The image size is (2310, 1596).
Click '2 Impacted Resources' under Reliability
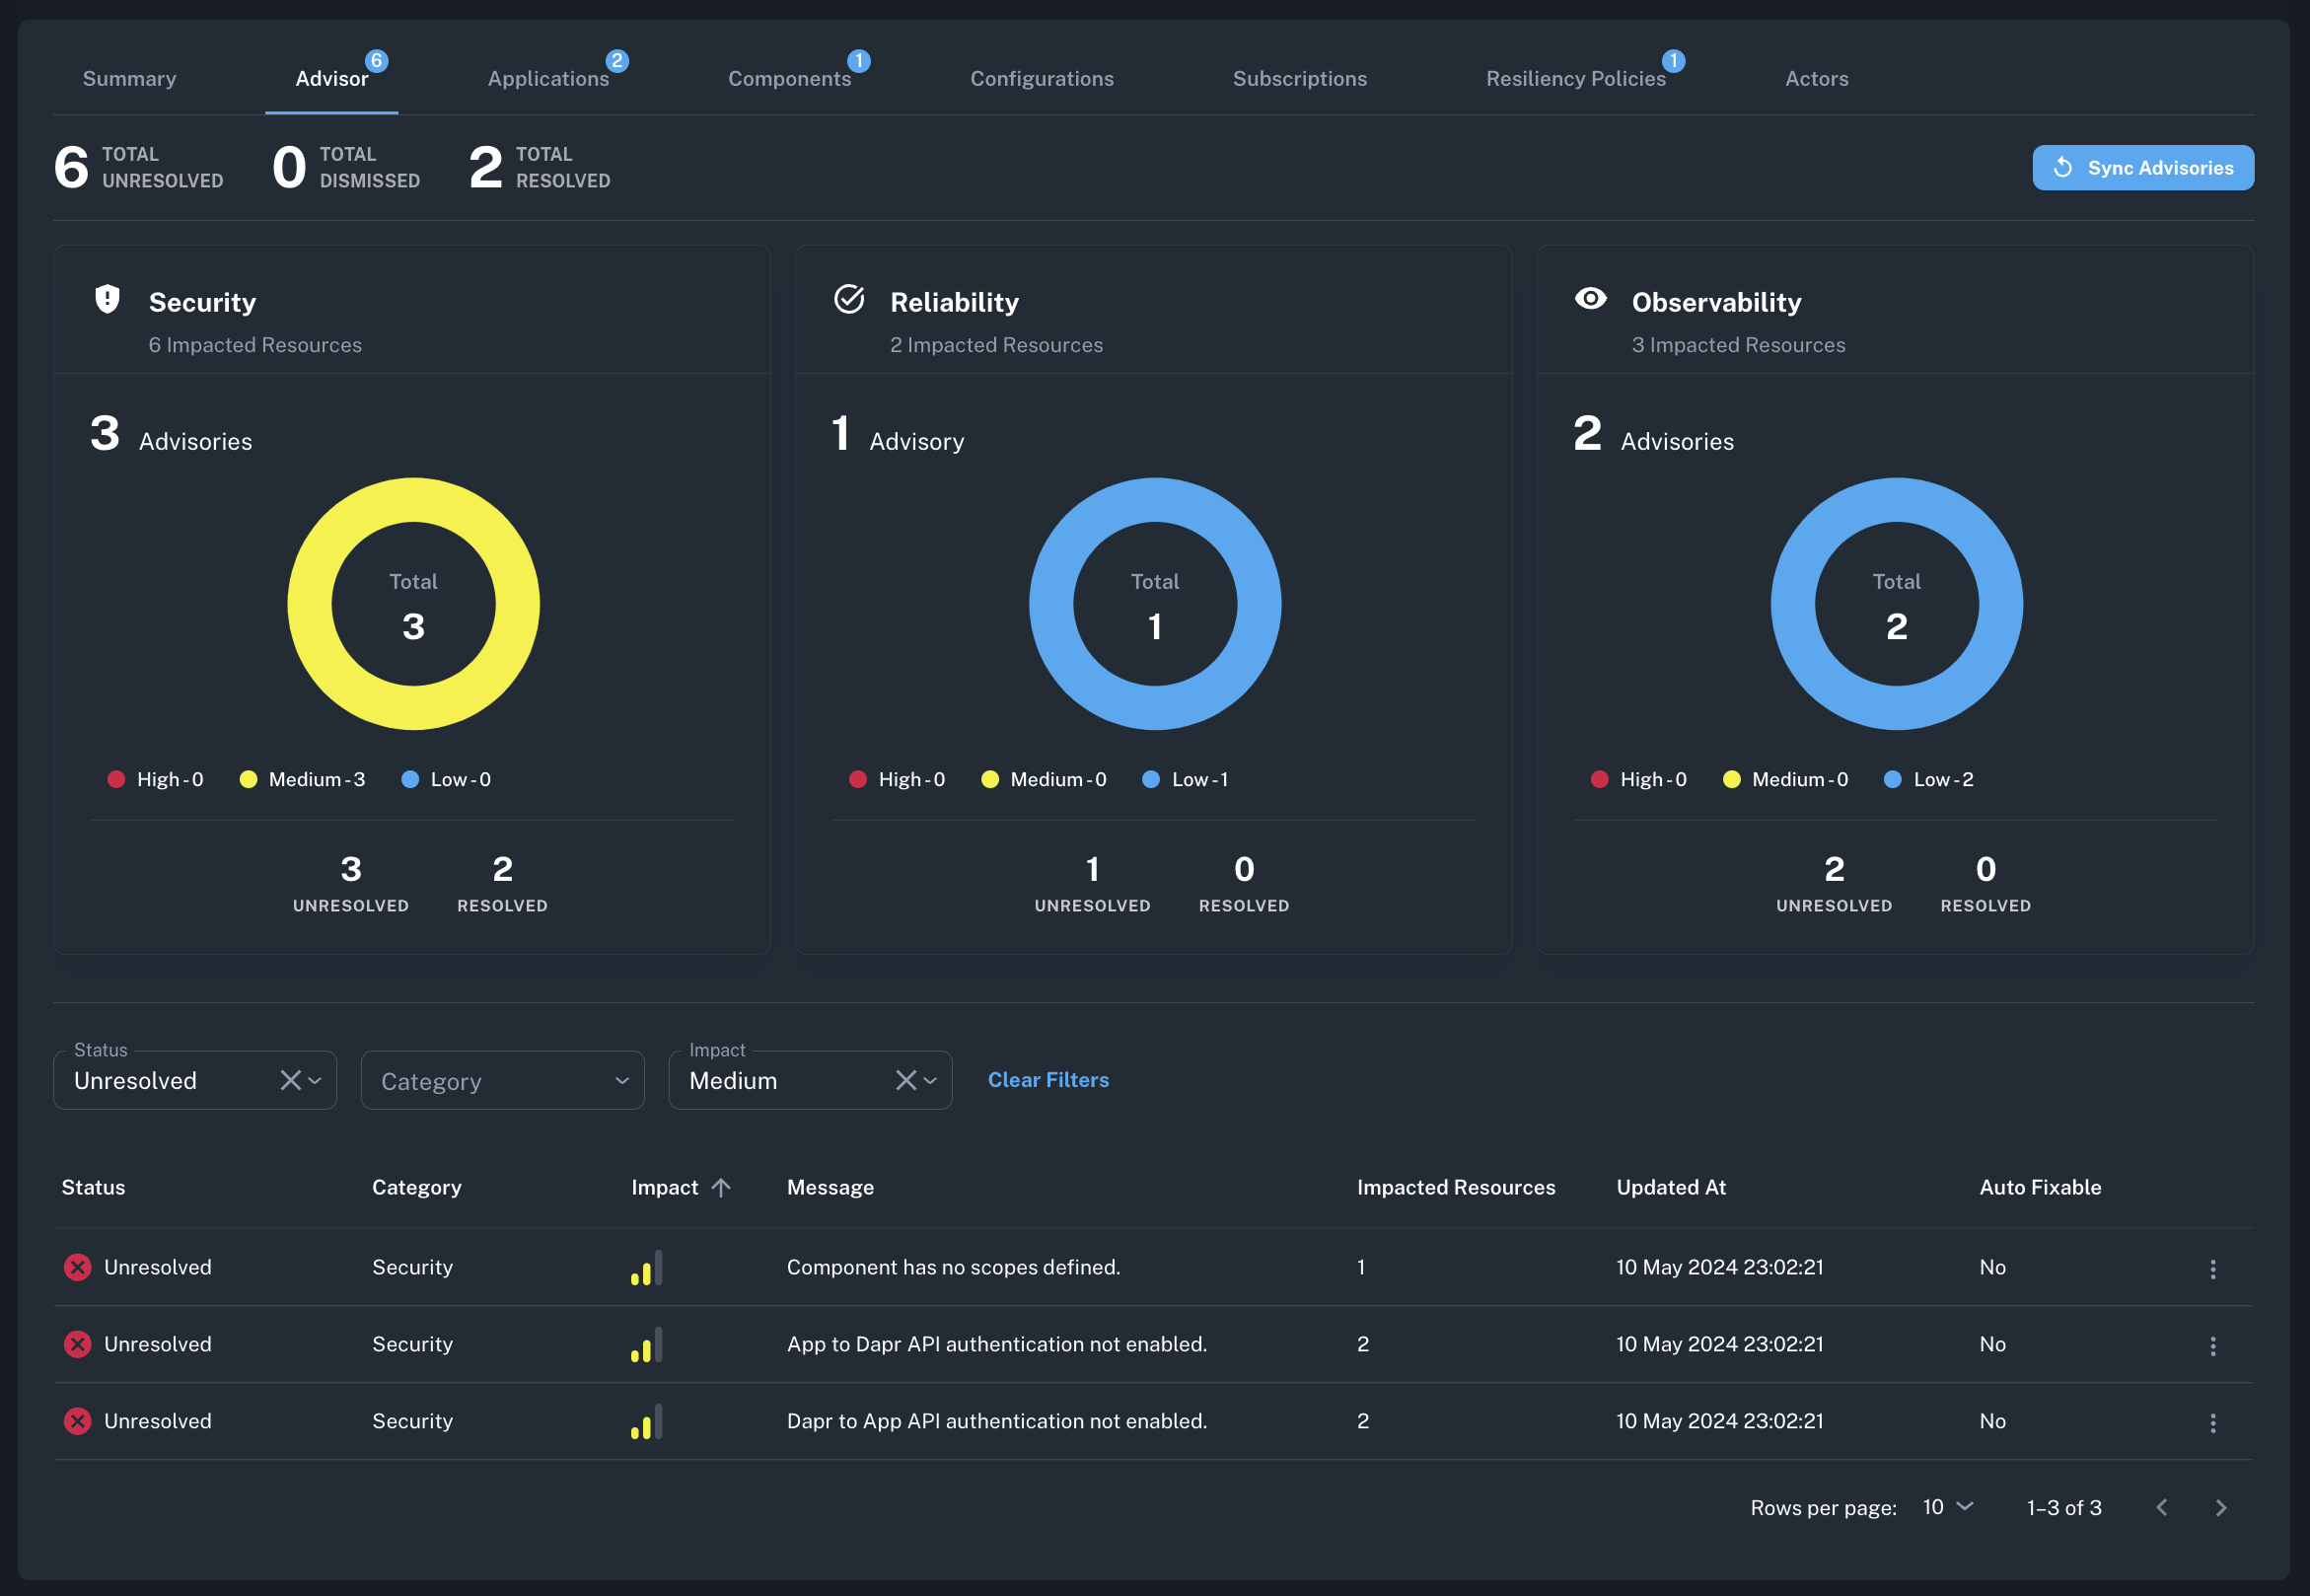[x=996, y=344]
